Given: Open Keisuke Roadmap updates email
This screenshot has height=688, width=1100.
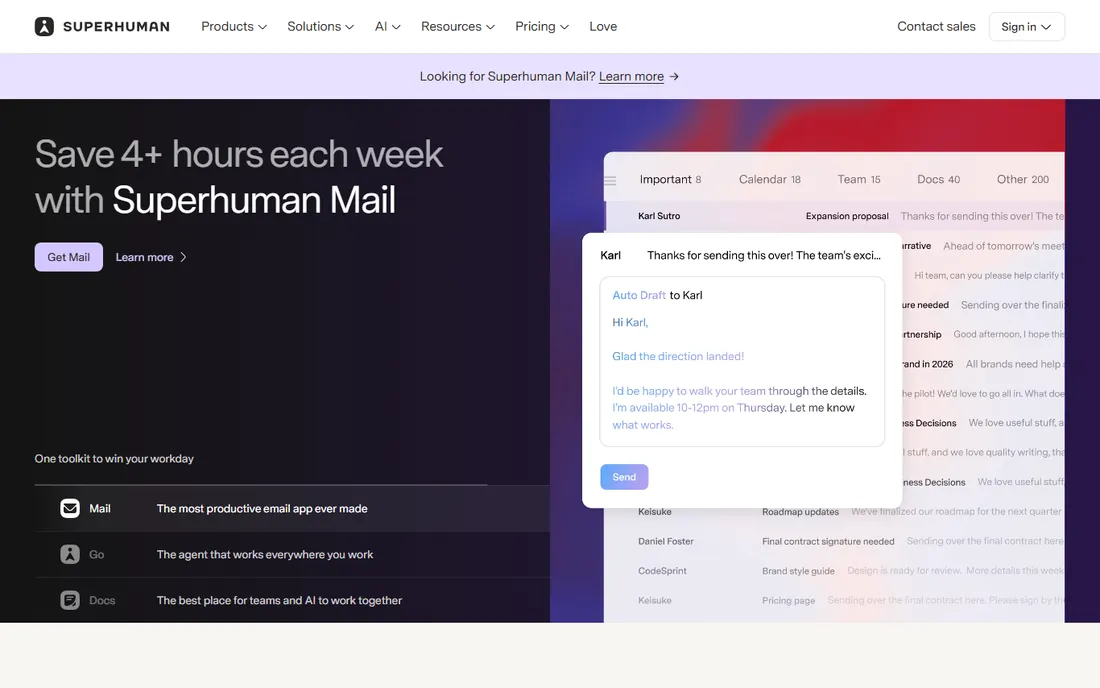Looking at the screenshot, I should 835,512.
